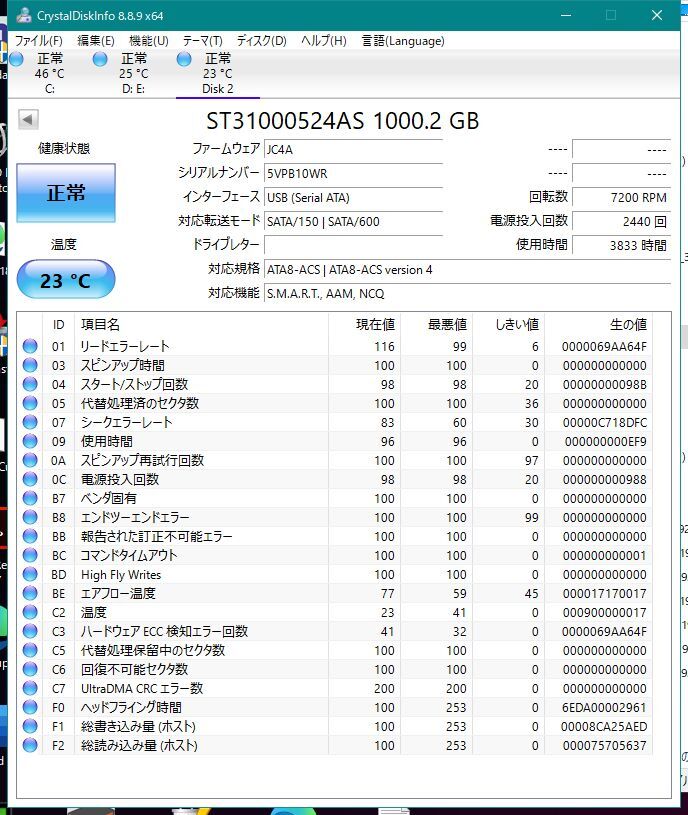This screenshot has width=688, height=815.
Task: Click status icon of row BC コマンドタイムアウト
Action: tap(30, 555)
